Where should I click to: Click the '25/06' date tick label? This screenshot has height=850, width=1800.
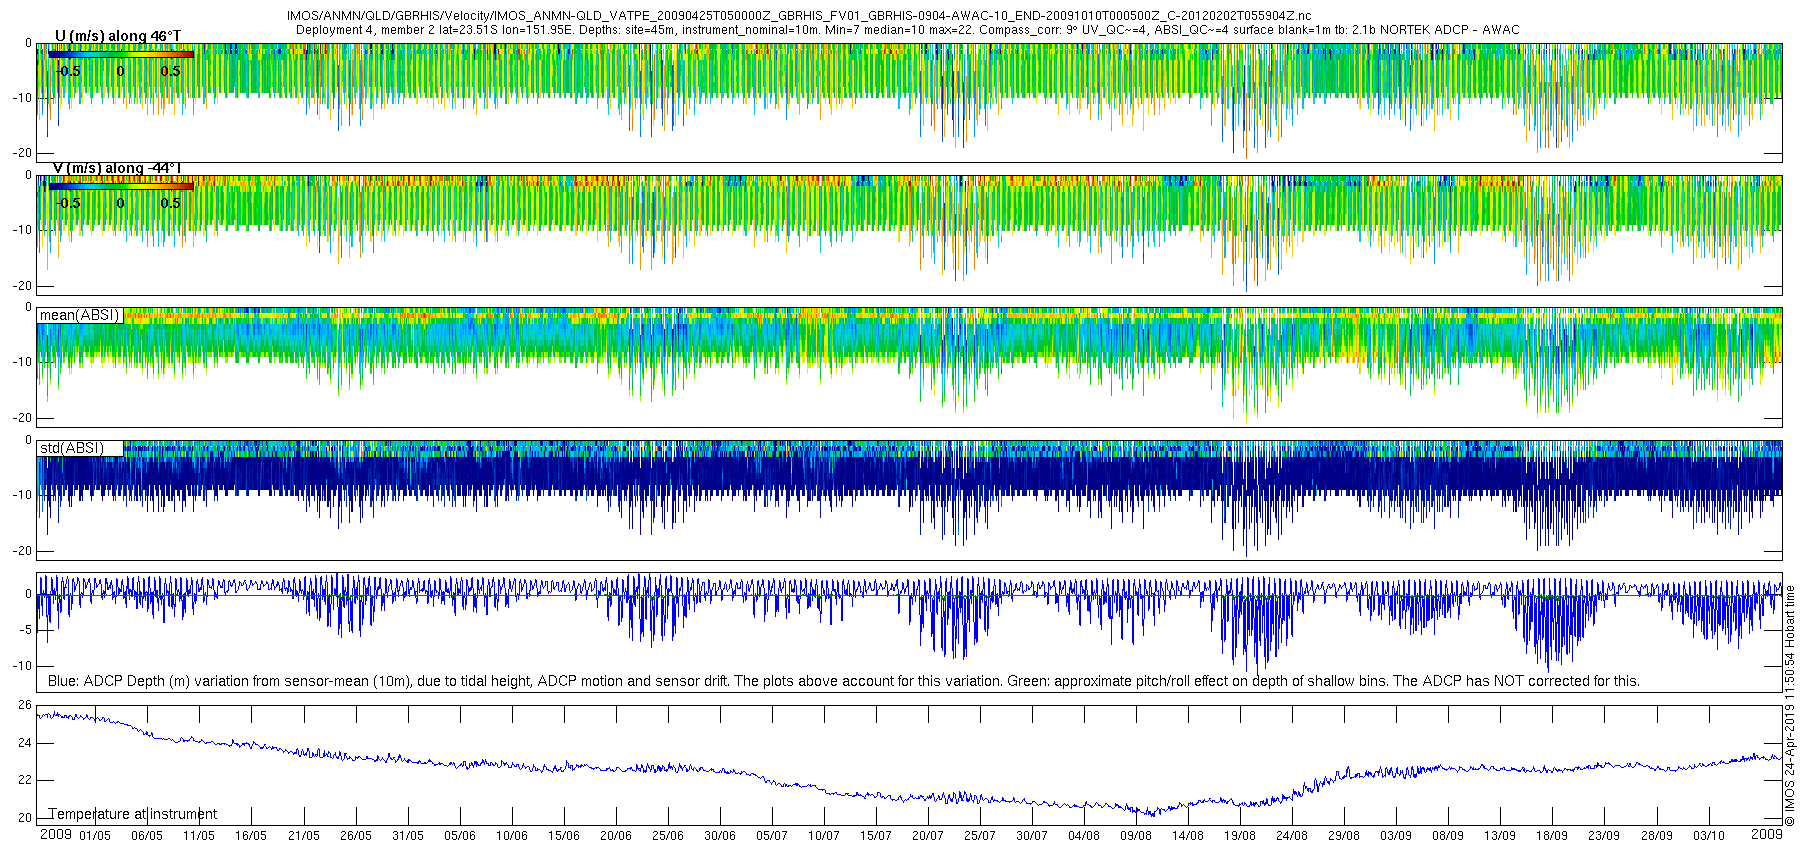pos(668,836)
